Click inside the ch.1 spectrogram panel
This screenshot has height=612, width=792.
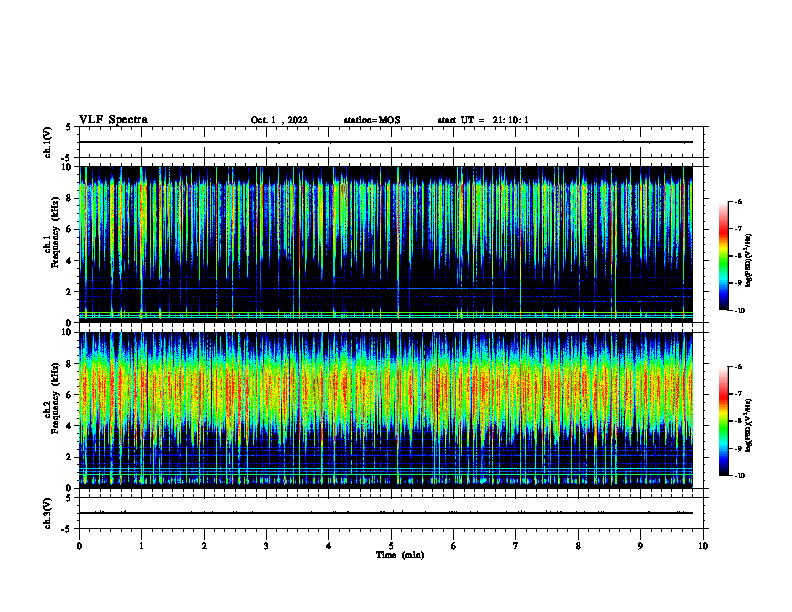[x=385, y=244]
